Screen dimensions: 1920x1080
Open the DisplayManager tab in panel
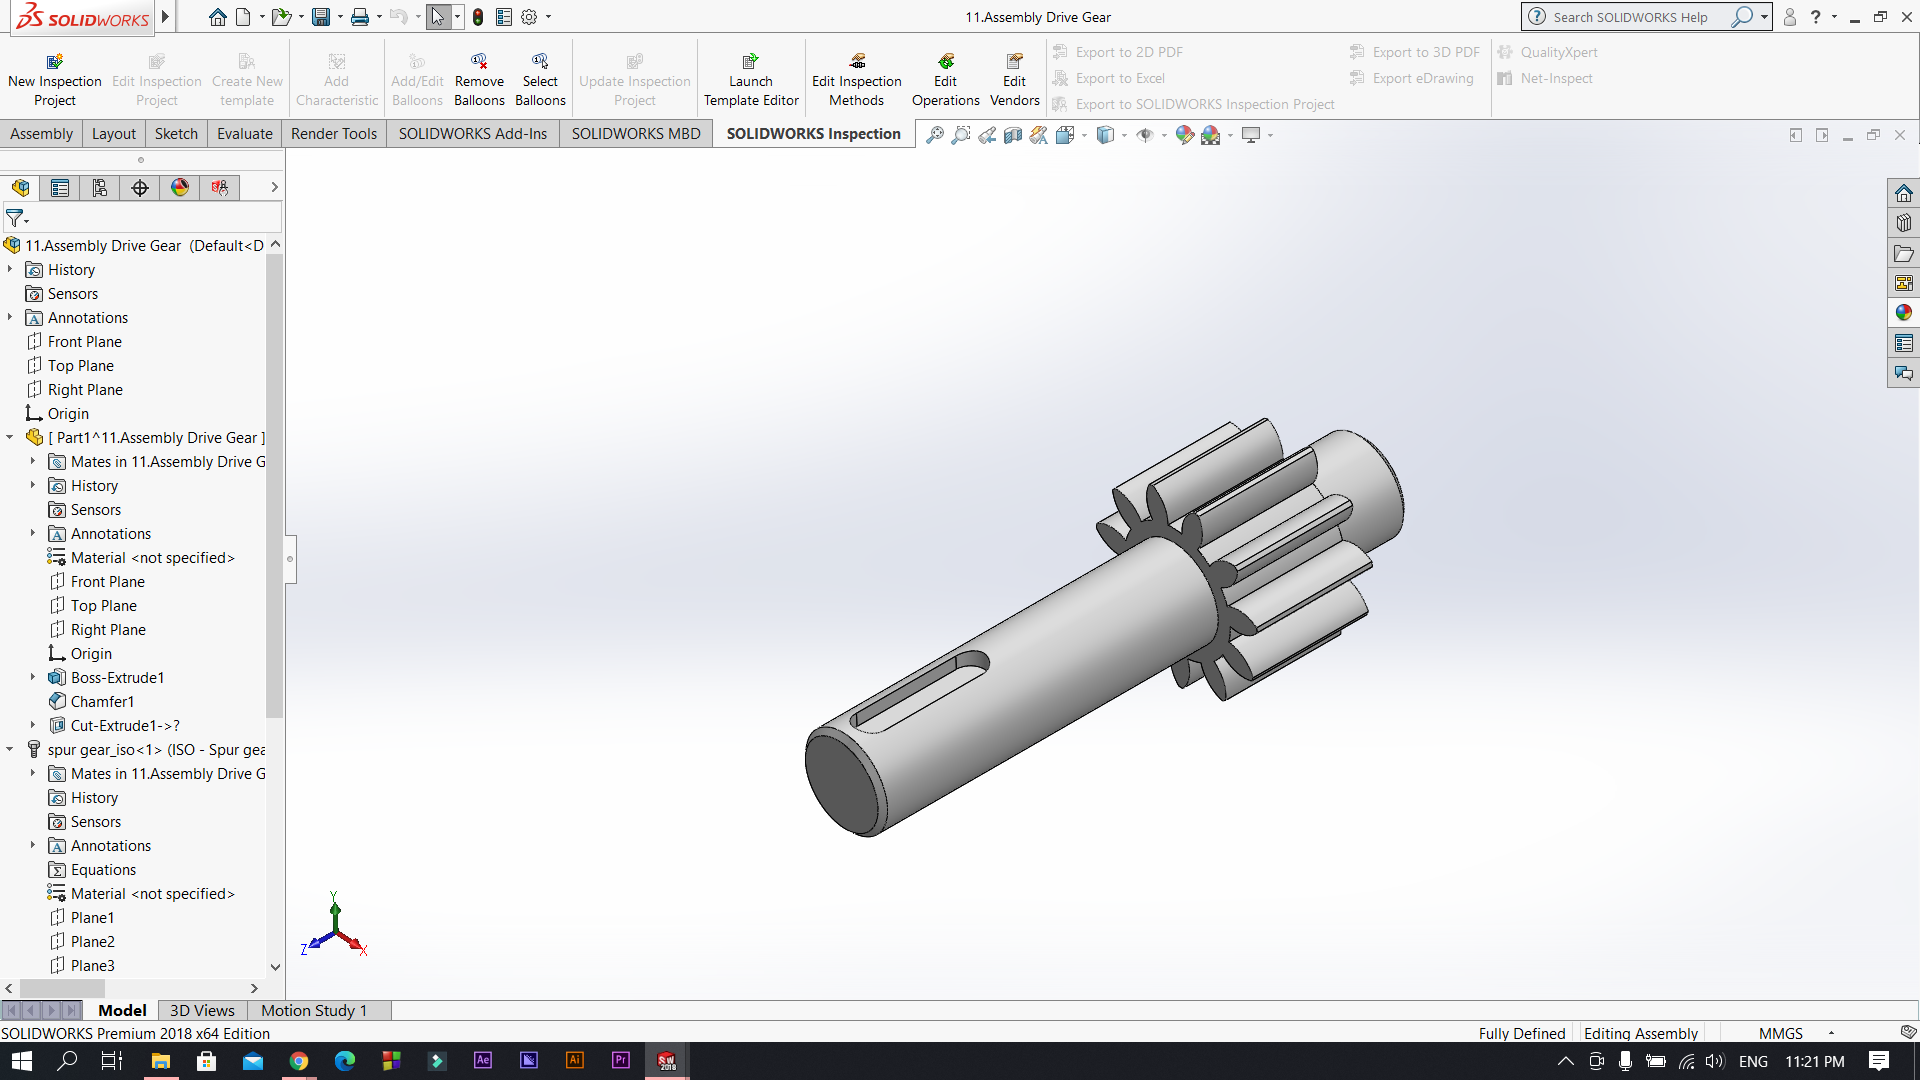coord(180,187)
